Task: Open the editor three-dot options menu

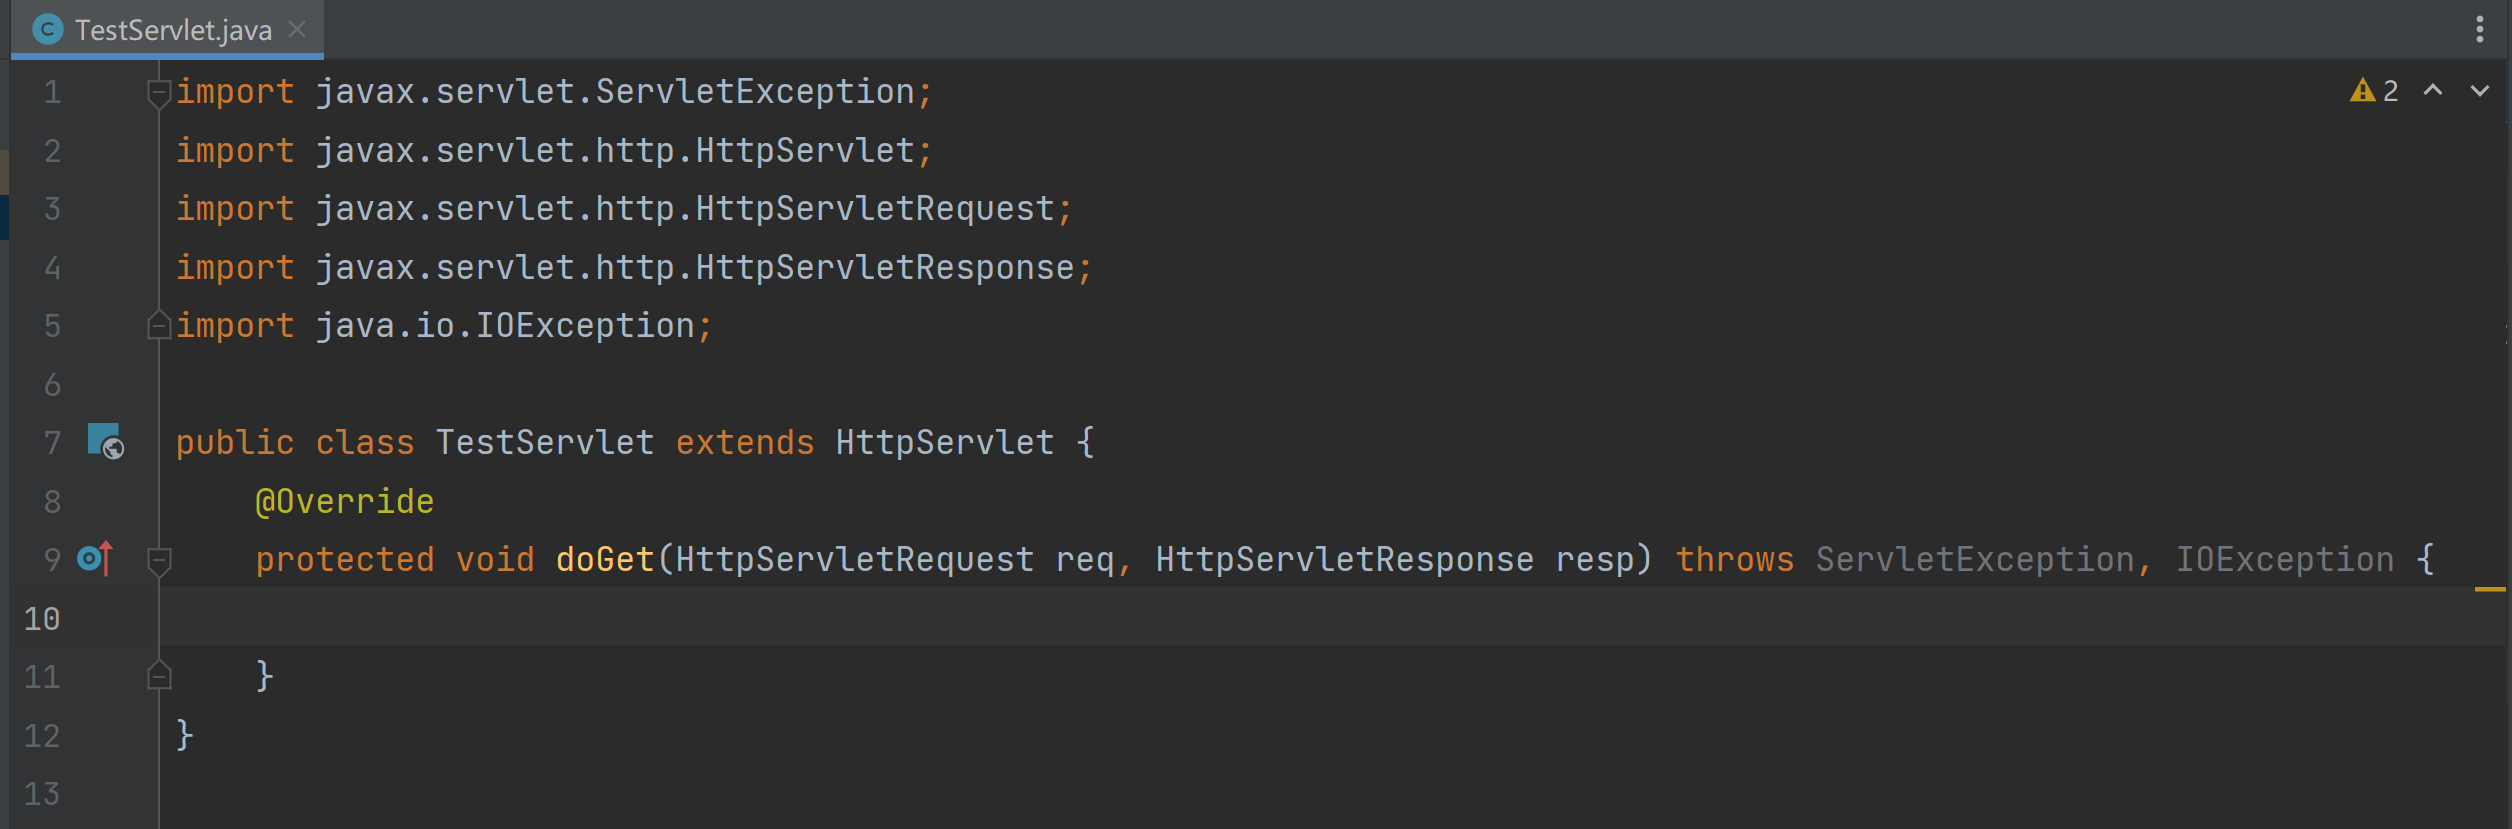Action: [2479, 29]
